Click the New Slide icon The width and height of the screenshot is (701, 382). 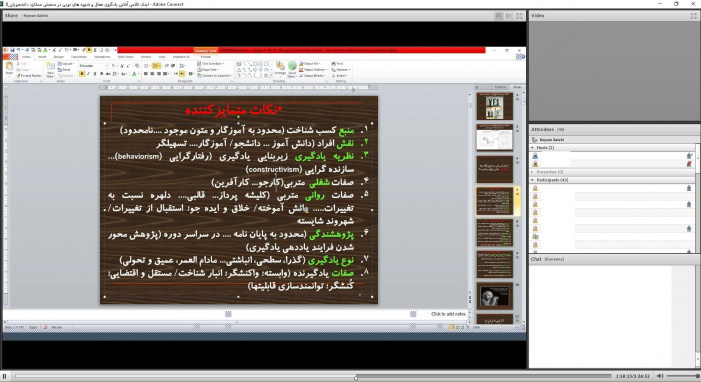coord(50,69)
